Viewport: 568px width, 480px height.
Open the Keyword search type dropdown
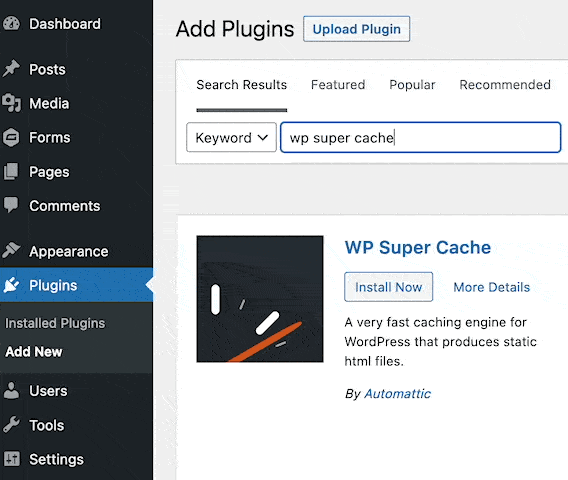pos(231,137)
